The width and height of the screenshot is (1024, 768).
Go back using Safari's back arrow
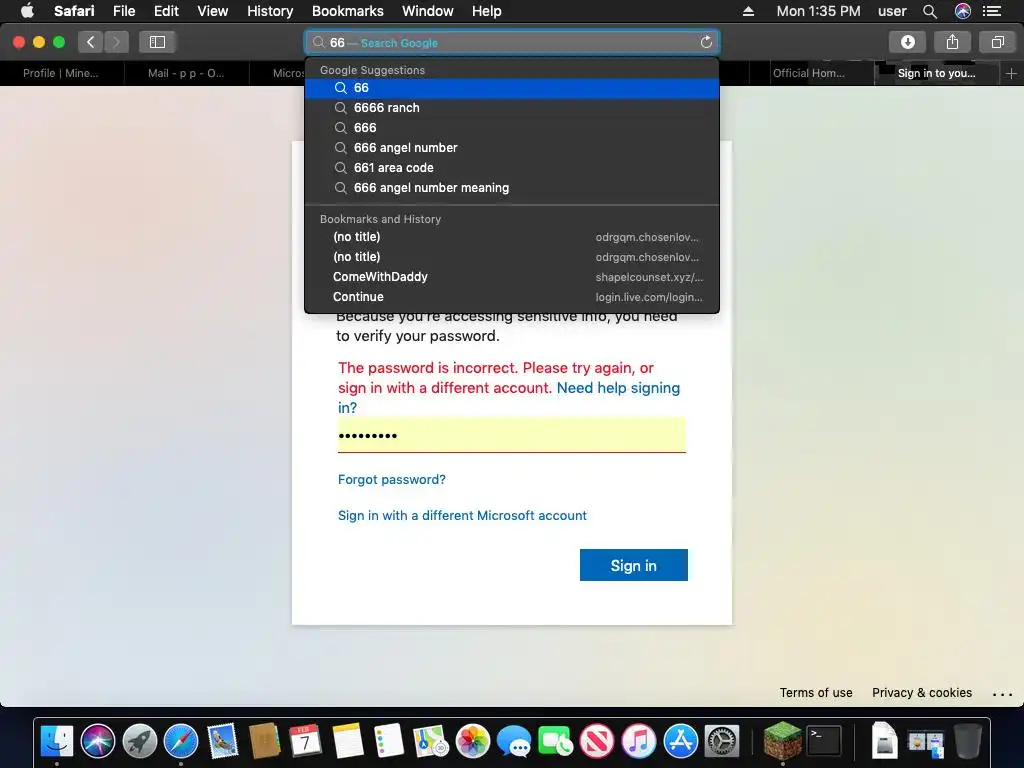click(x=91, y=42)
